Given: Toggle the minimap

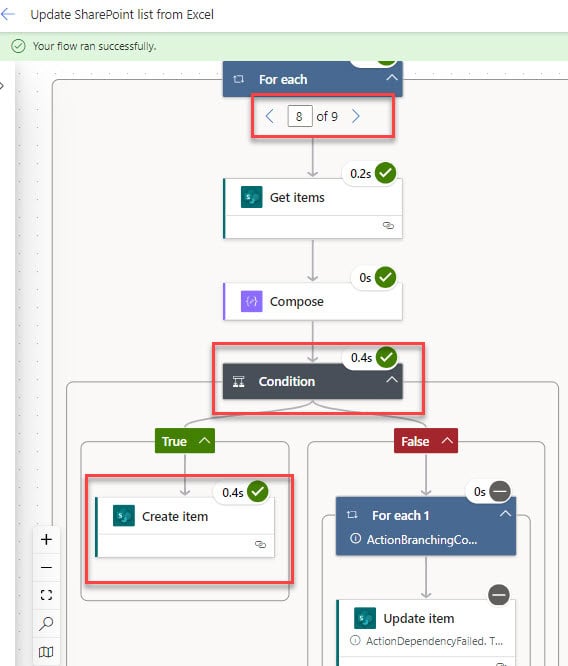Looking at the screenshot, I should (x=46, y=652).
